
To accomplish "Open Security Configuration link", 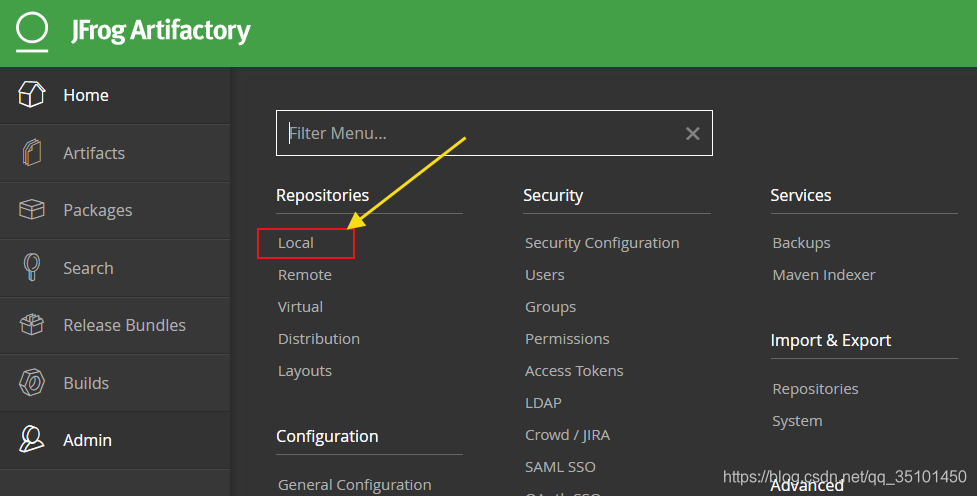I will 602,243.
